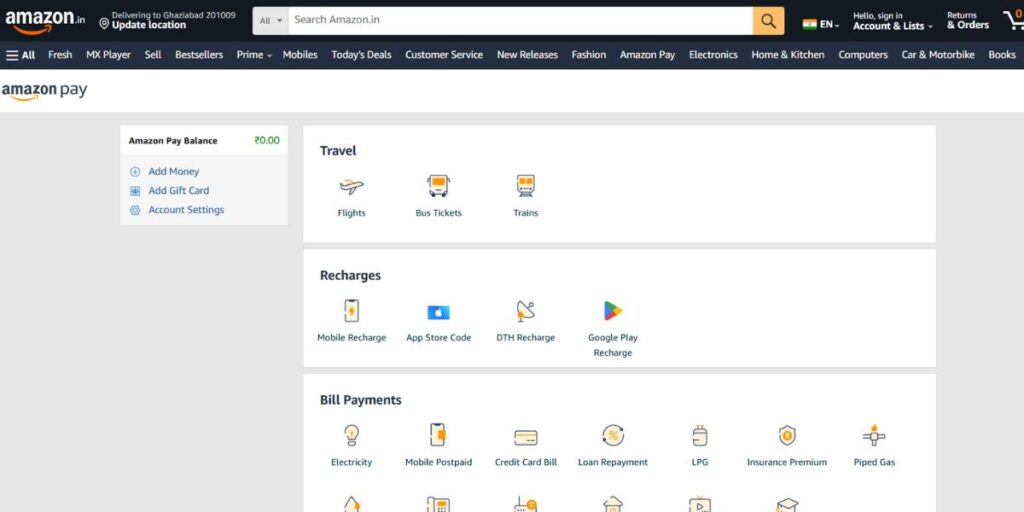Viewport: 1024px width, 512px height.
Task: Open Mobiles in the navigation bar
Action: 300,55
